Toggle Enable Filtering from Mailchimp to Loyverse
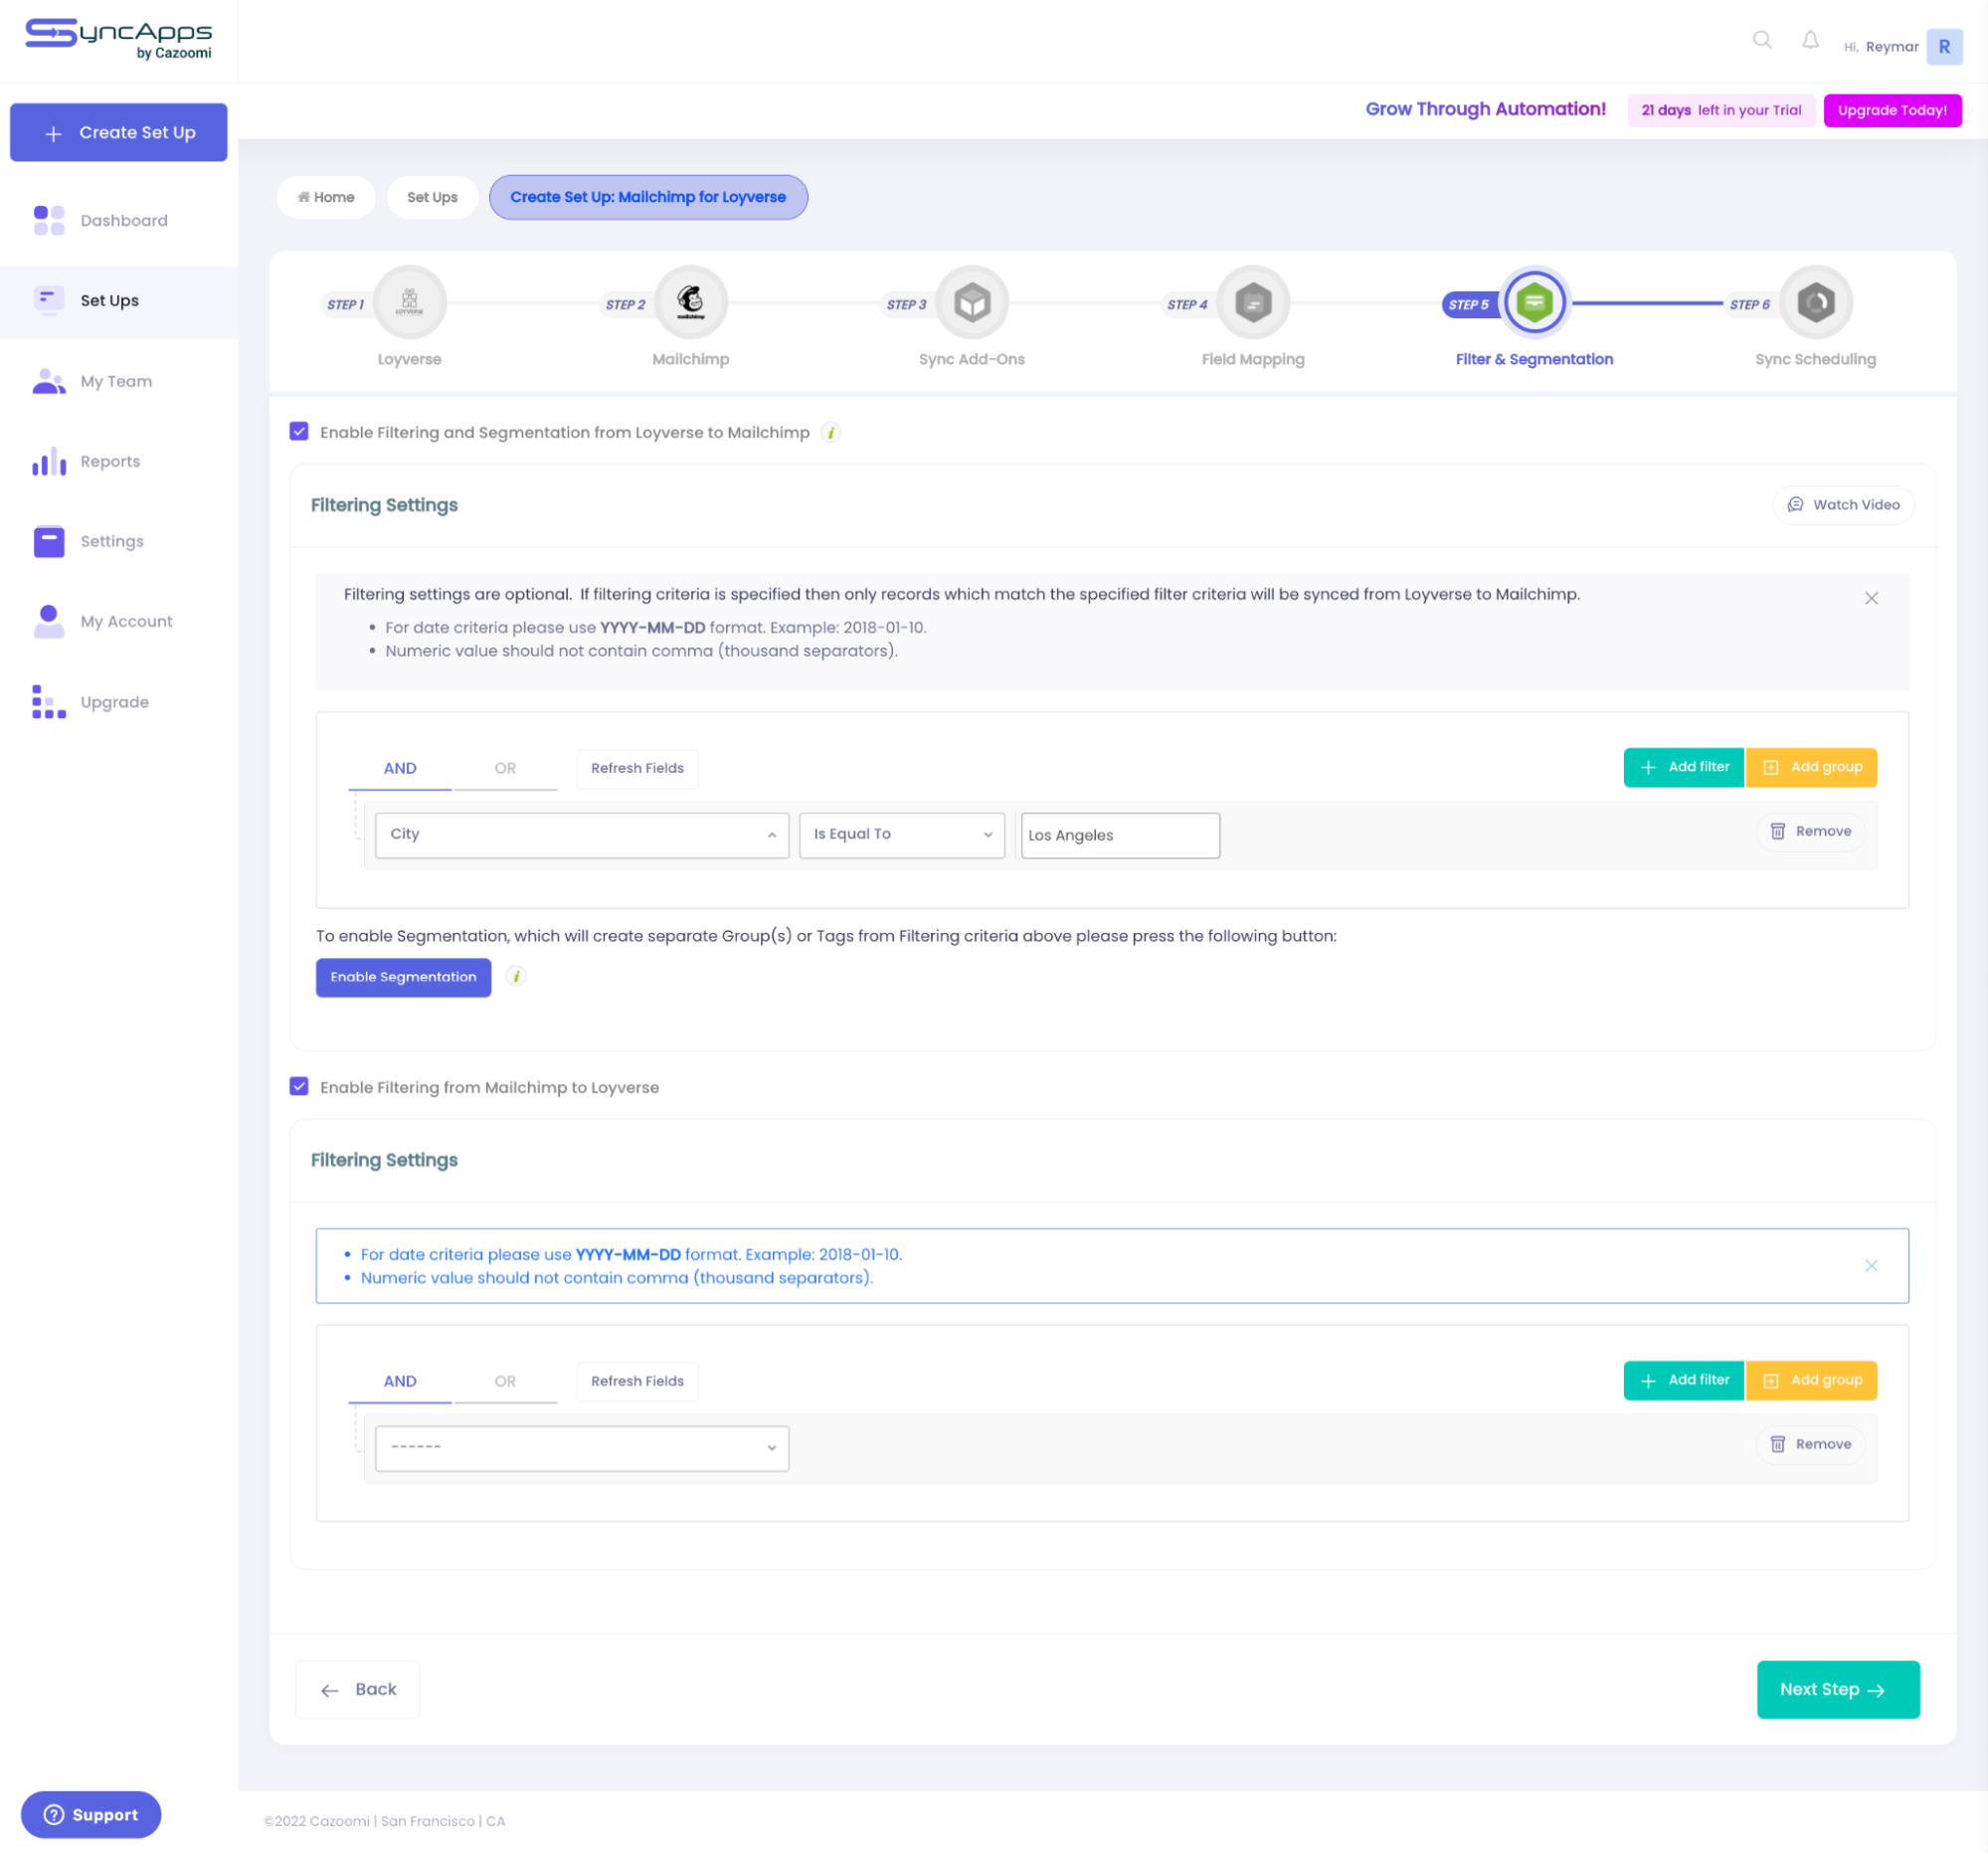Viewport: 1988px width, 1854px height. pos(299,1087)
